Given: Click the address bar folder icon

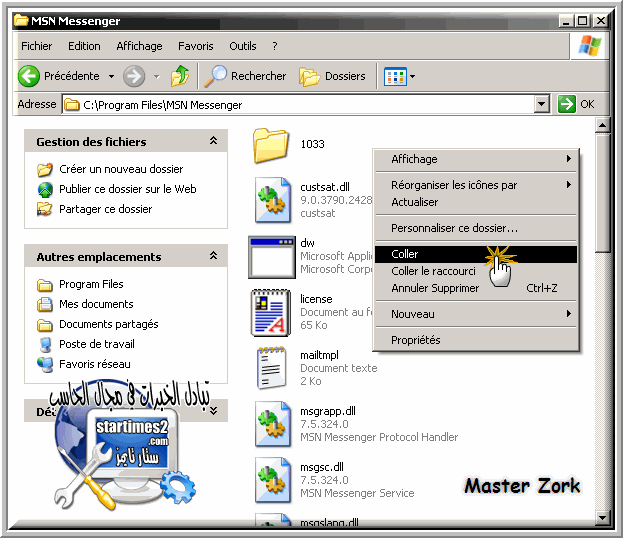Looking at the screenshot, I should 72,105.
